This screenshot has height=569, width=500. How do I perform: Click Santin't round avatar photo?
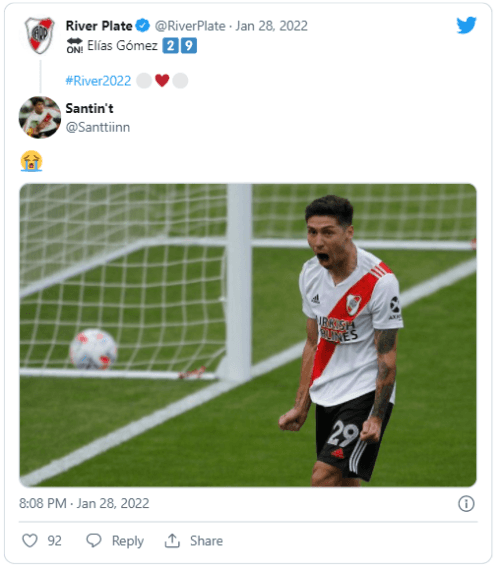[x=40, y=117]
